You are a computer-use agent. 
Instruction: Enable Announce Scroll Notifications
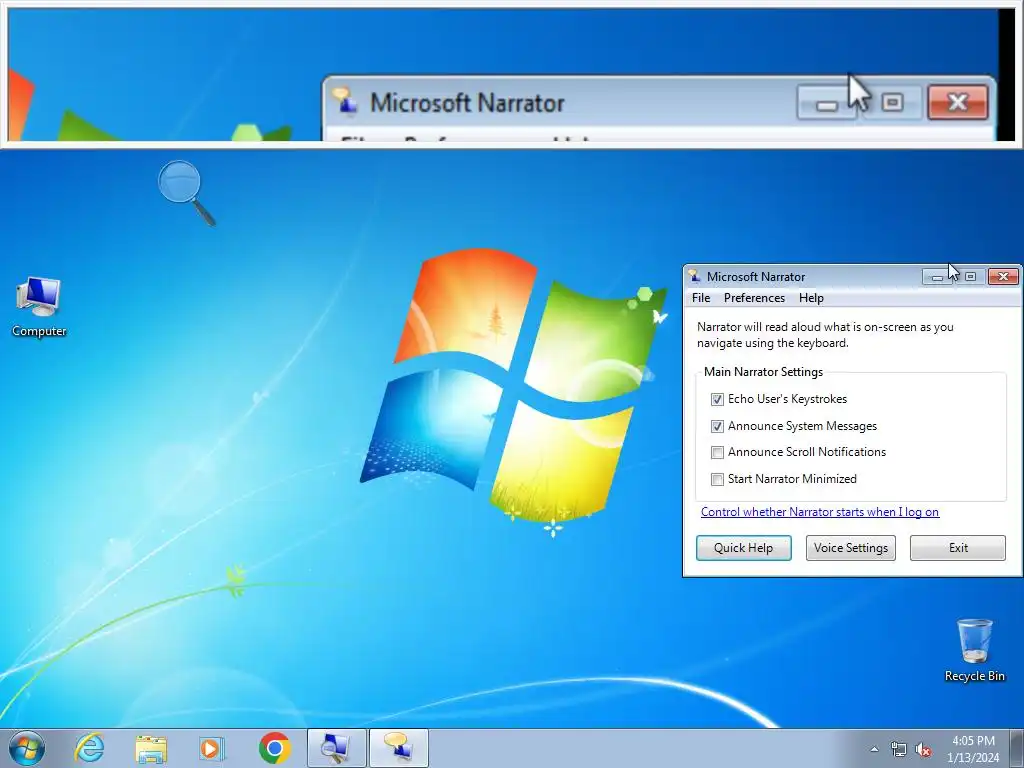(717, 452)
